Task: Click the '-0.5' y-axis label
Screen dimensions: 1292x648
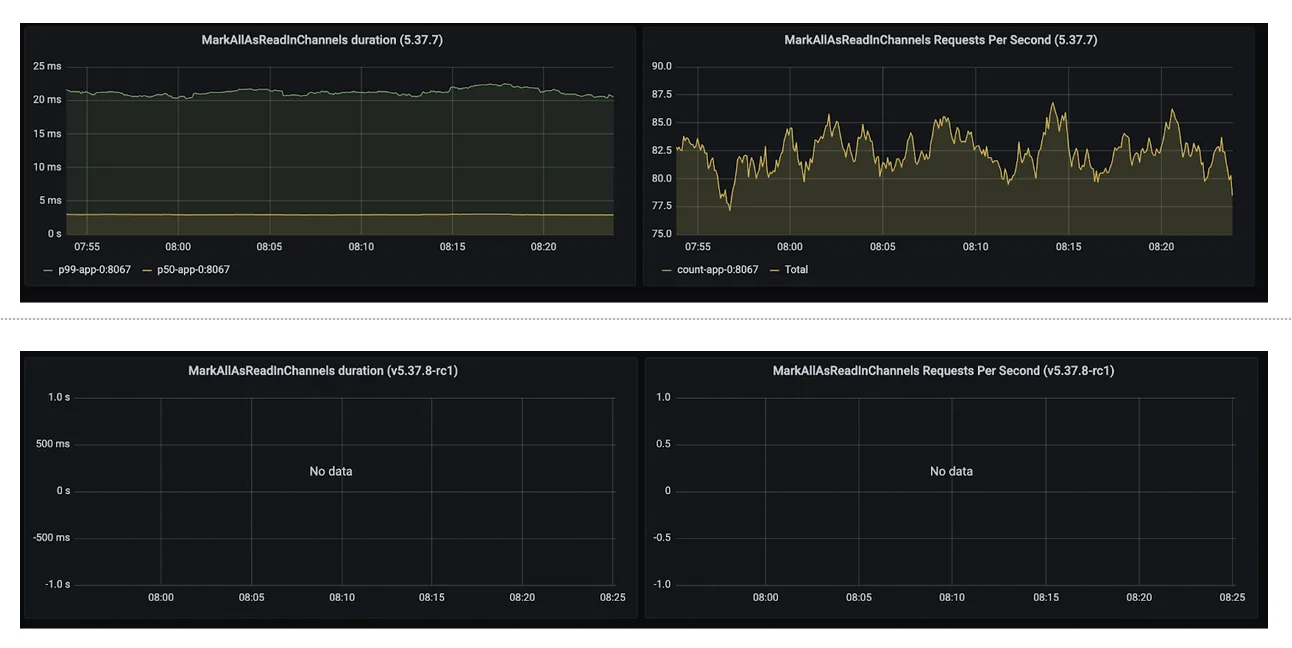Action: pyautogui.click(x=662, y=538)
